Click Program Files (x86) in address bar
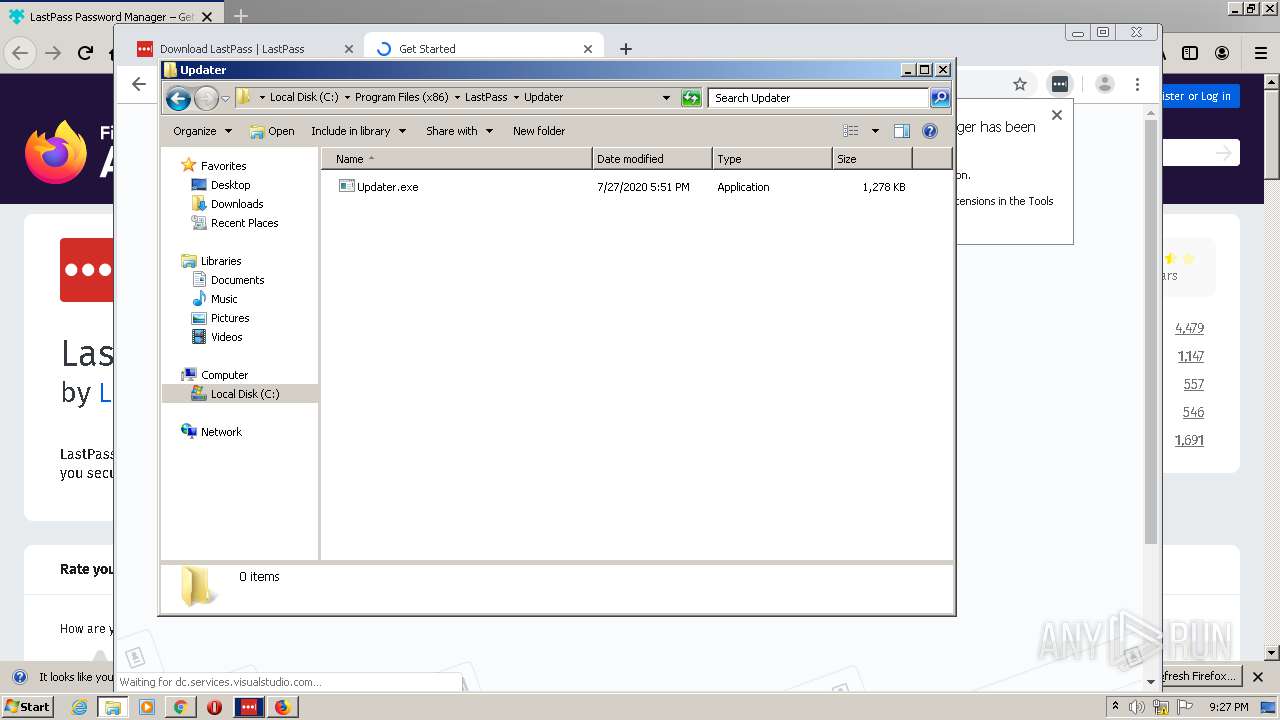This screenshot has height=720, width=1280. click(401, 97)
